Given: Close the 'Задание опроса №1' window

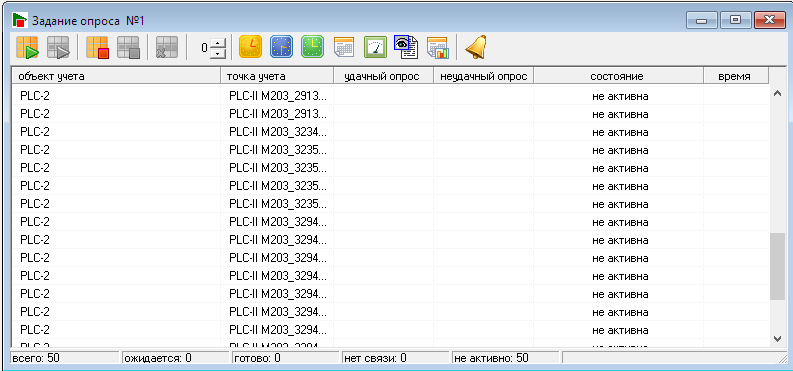Looking at the screenshot, I should tap(769, 20).
